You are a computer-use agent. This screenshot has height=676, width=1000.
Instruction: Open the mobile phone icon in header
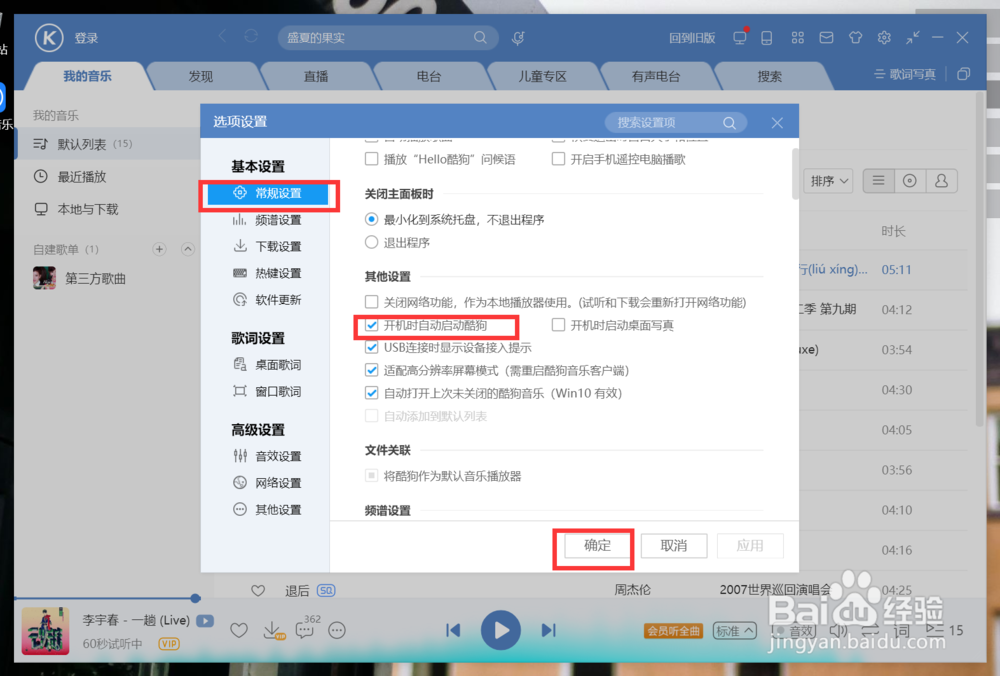pos(767,38)
